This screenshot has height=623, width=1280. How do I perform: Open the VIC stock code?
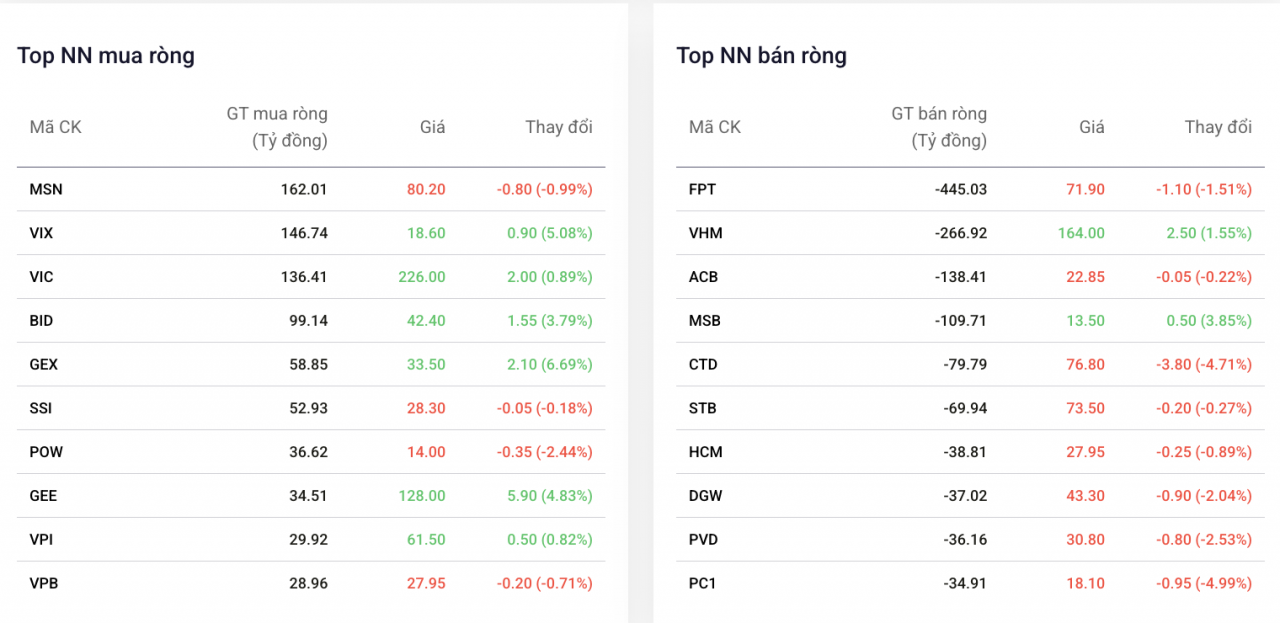point(41,277)
